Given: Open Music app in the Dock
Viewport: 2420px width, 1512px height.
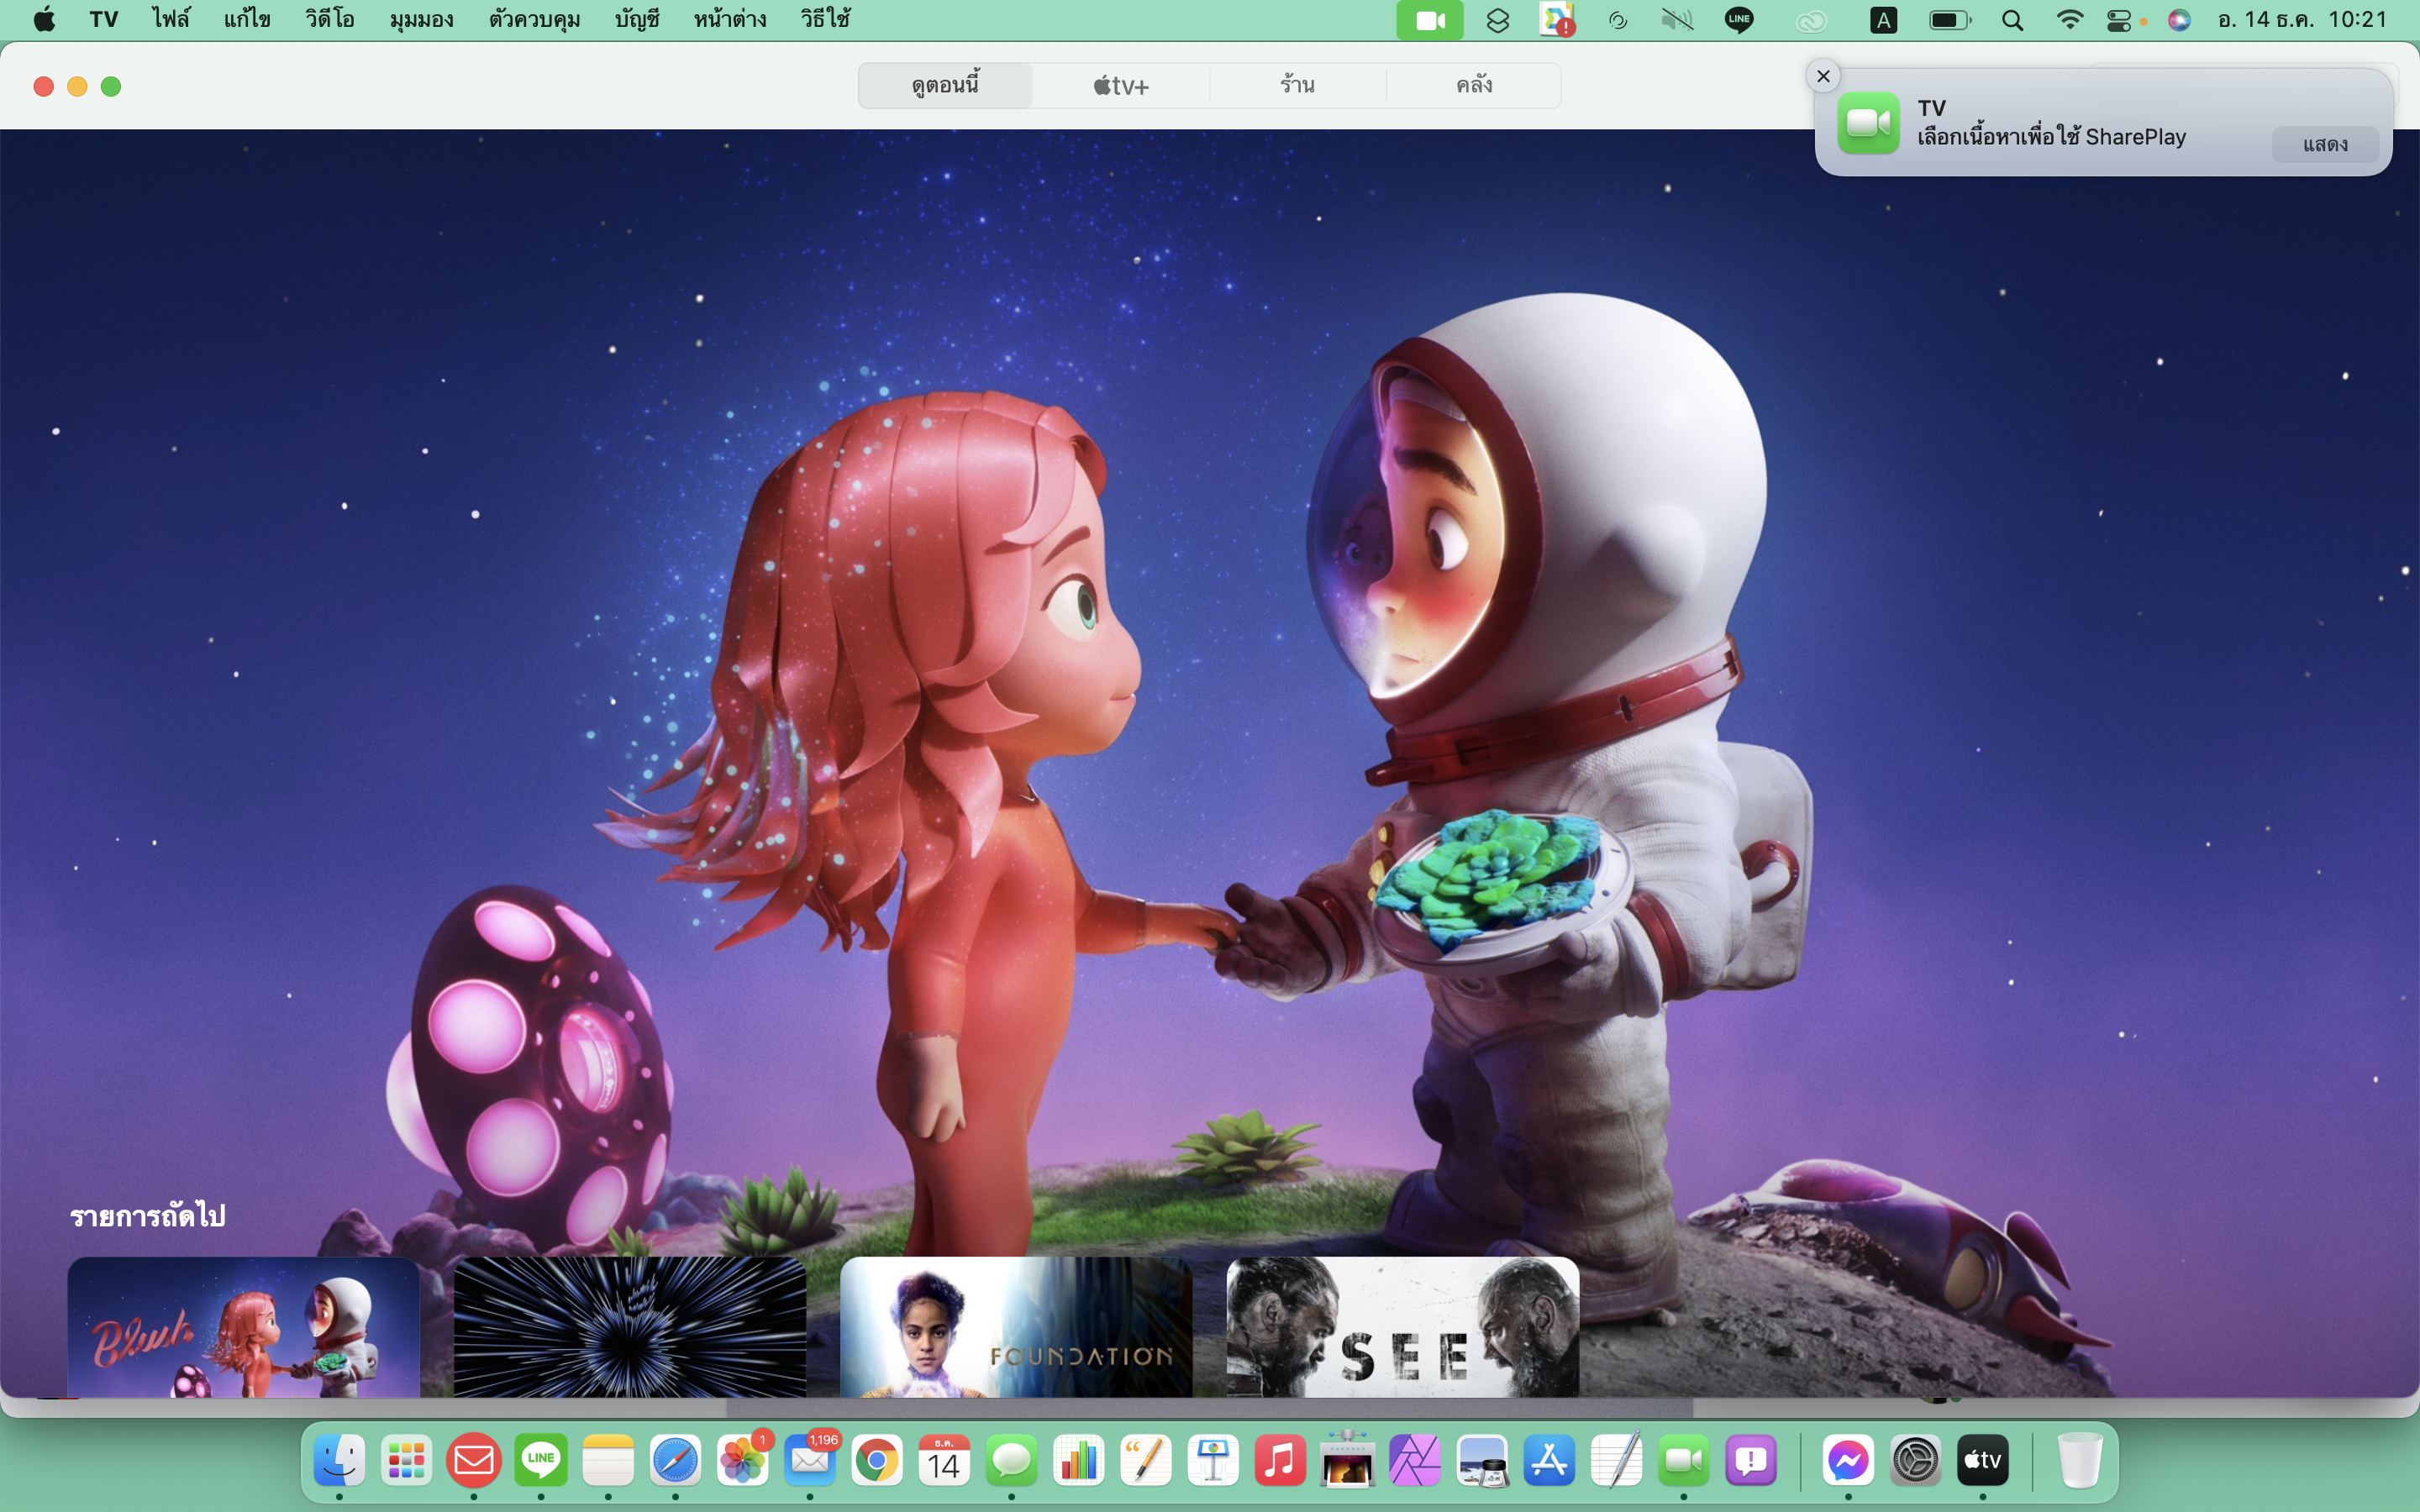Looking at the screenshot, I should [x=1280, y=1462].
